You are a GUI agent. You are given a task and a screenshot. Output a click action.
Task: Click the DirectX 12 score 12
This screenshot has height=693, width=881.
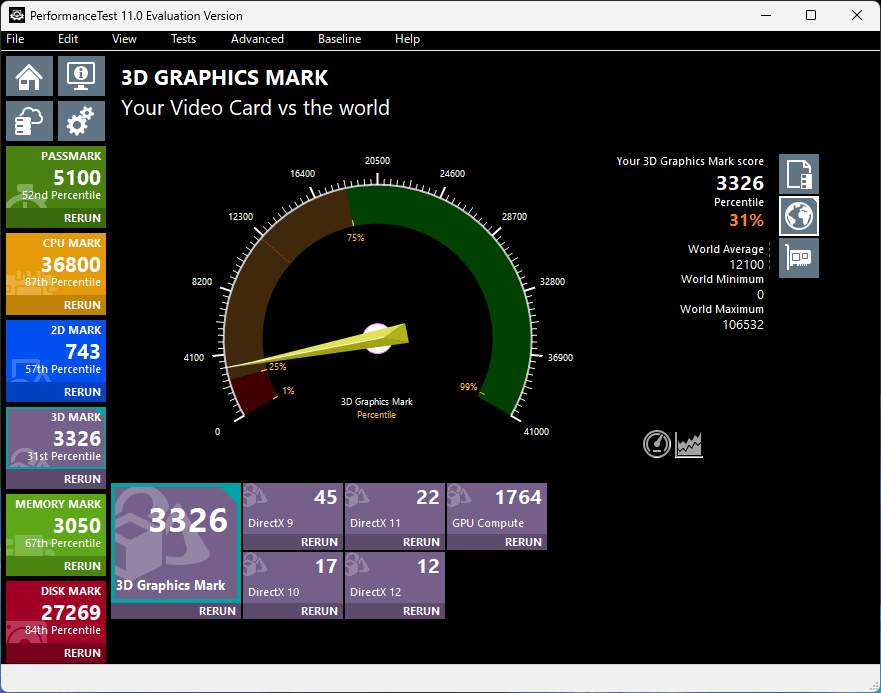point(428,567)
